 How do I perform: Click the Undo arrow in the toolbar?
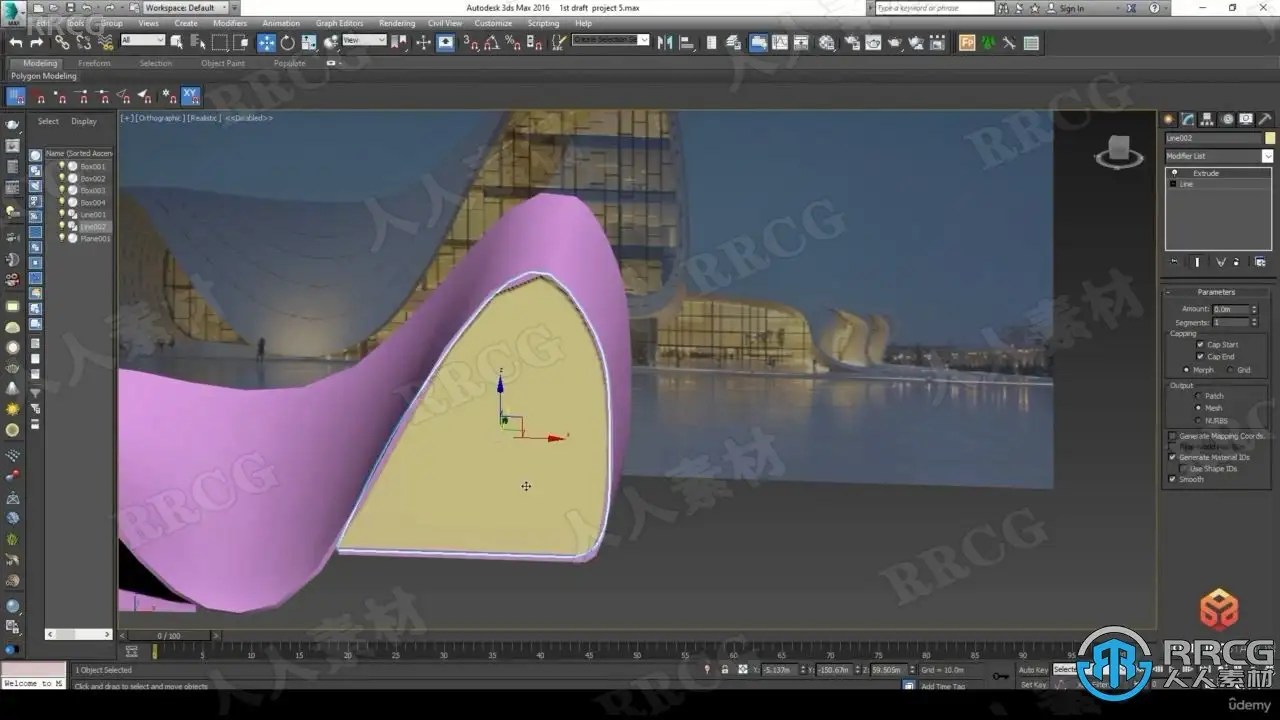[16, 42]
